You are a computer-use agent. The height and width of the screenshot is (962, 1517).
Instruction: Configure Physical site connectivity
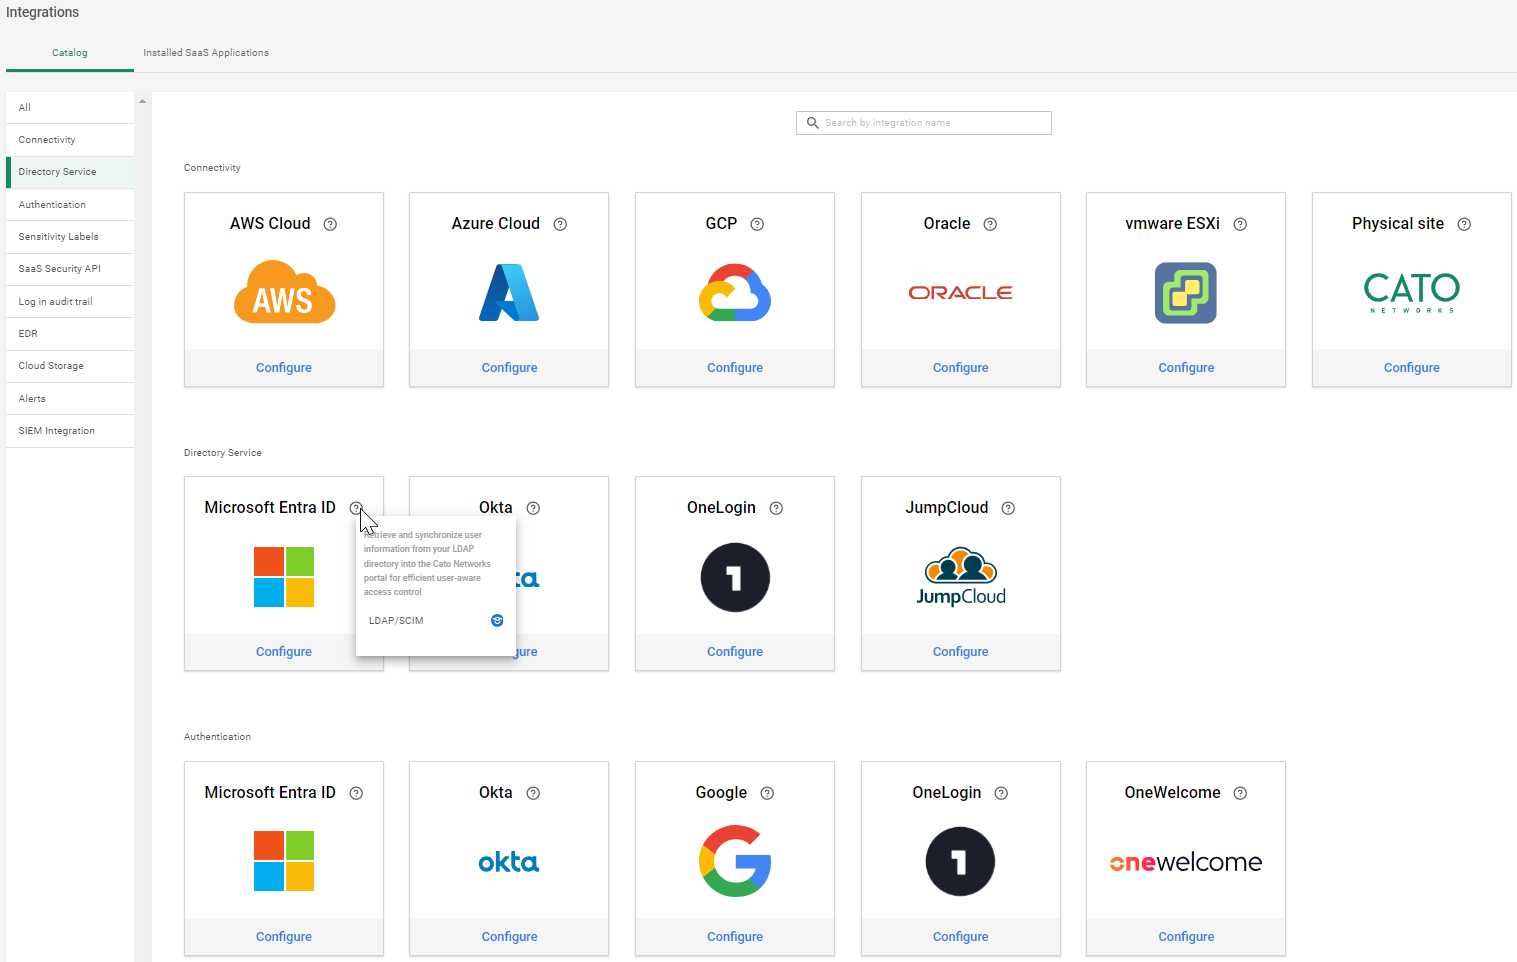[x=1411, y=368]
